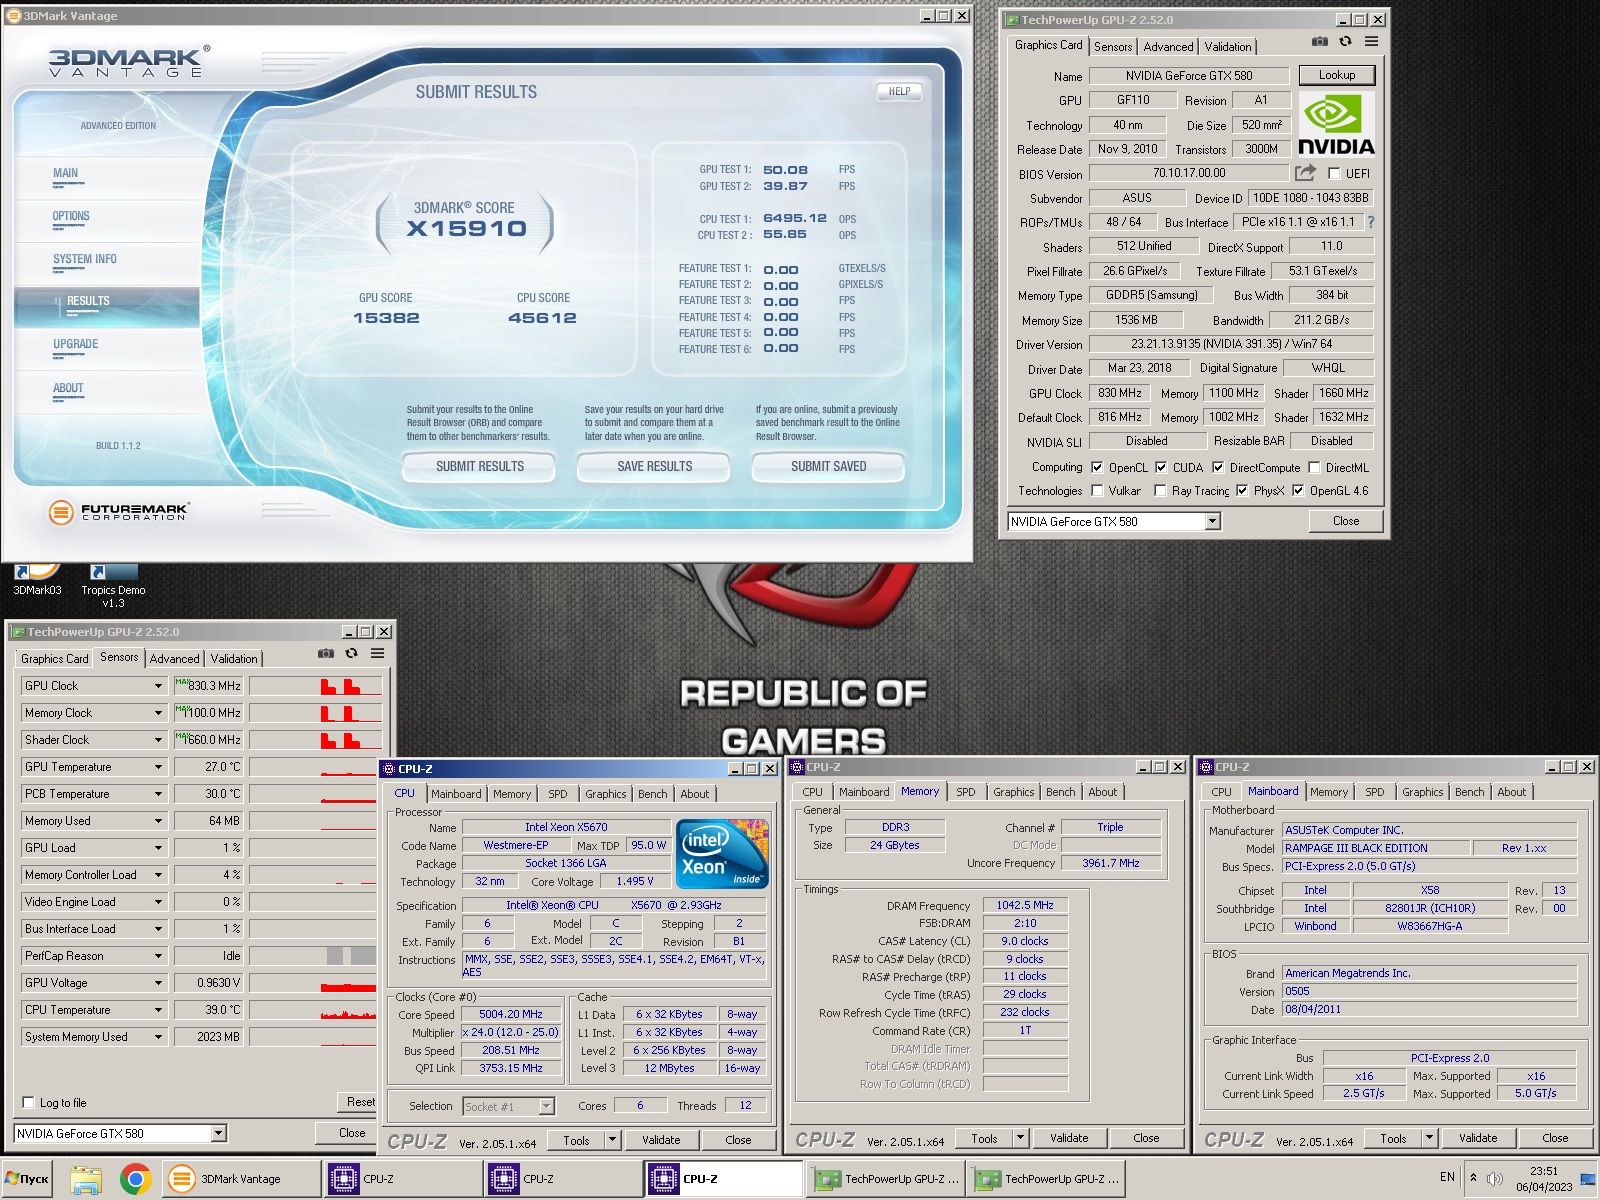Open Sensors tab in top GPU-Z window
This screenshot has height=1200, width=1600.
pyautogui.click(x=1113, y=47)
